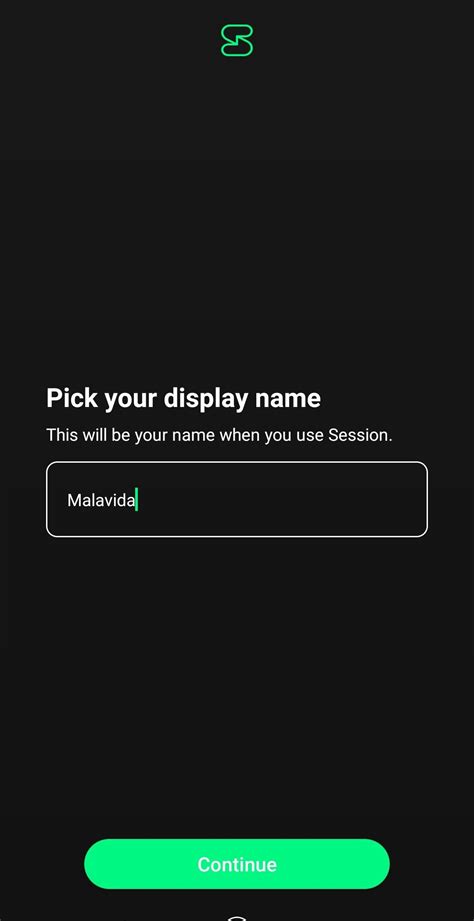Tap the home button in navigation bar
Screen dimensions: 474x921
[x=235, y=918]
